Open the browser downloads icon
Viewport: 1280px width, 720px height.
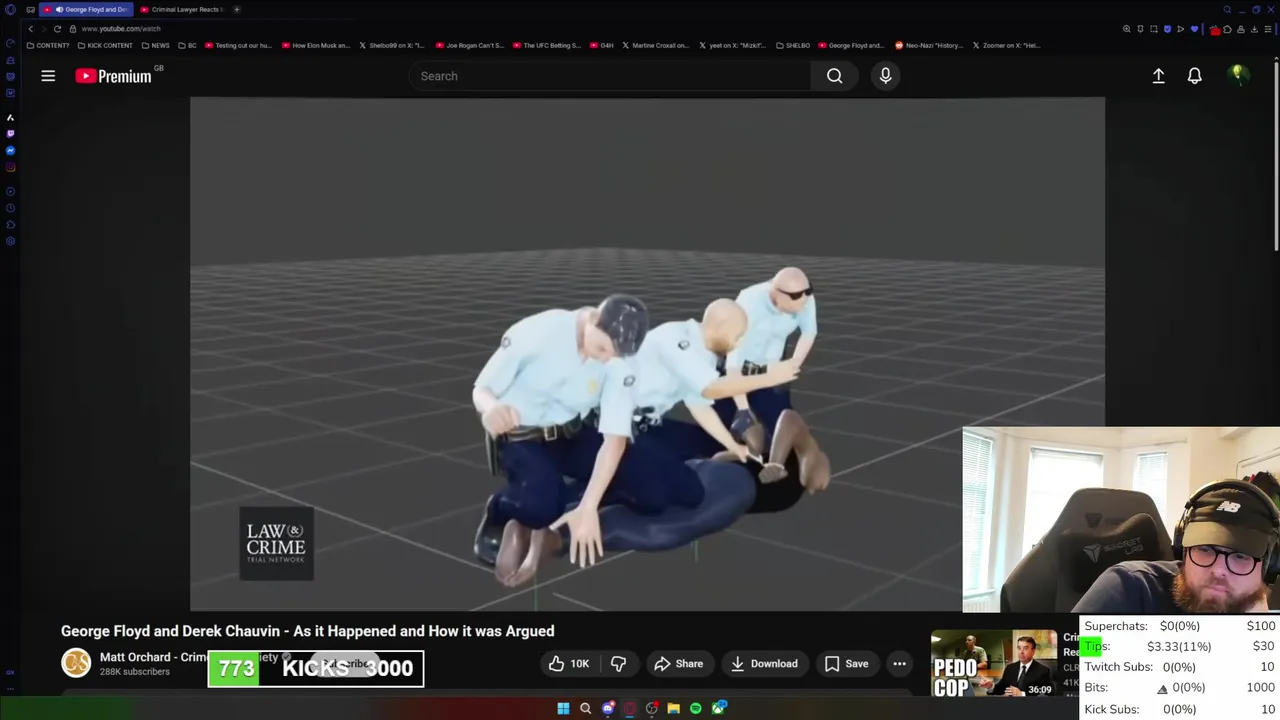(1254, 29)
